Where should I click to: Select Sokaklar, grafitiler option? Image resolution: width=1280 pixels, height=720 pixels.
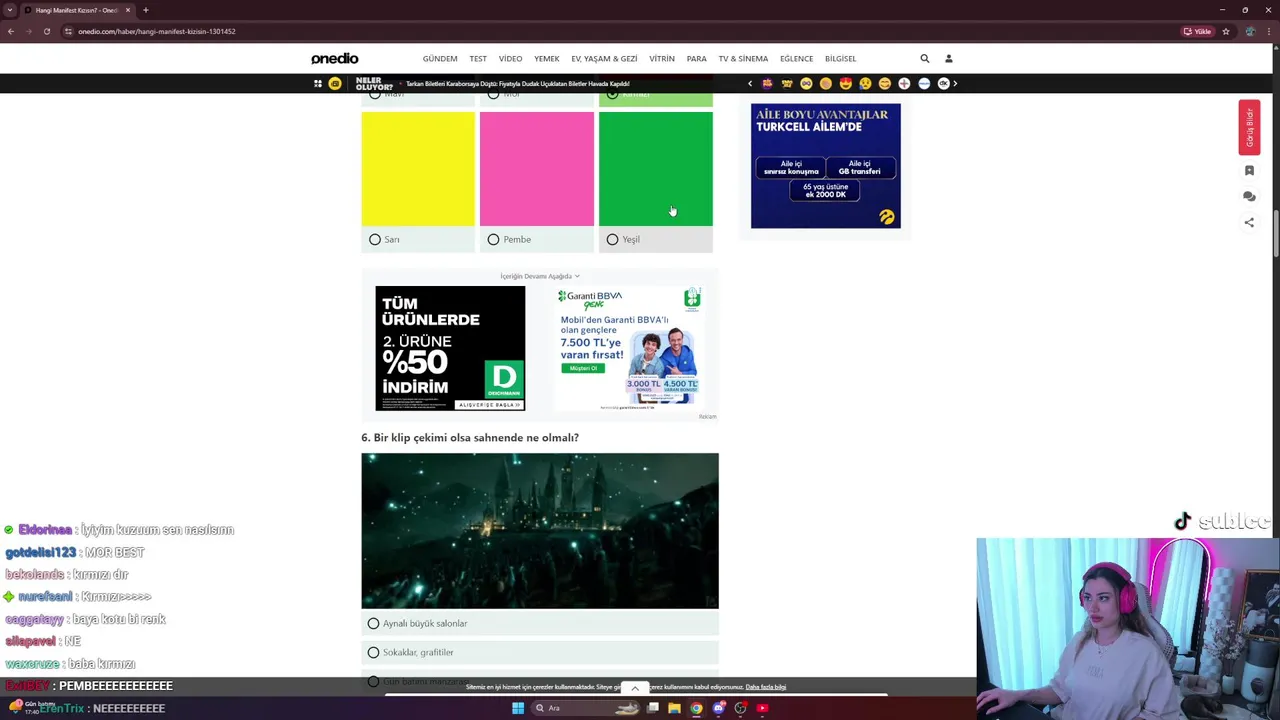540,652
